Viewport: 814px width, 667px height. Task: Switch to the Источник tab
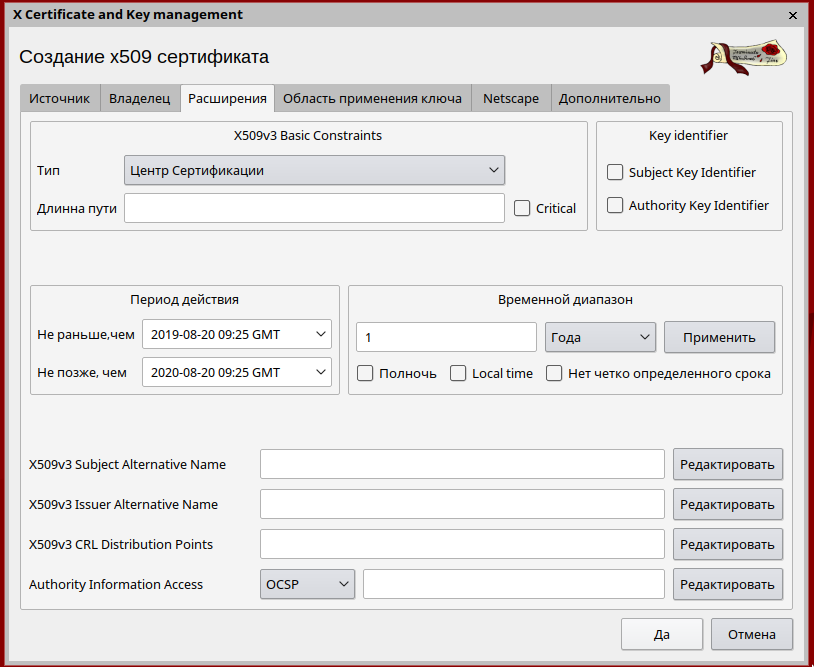tap(60, 98)
